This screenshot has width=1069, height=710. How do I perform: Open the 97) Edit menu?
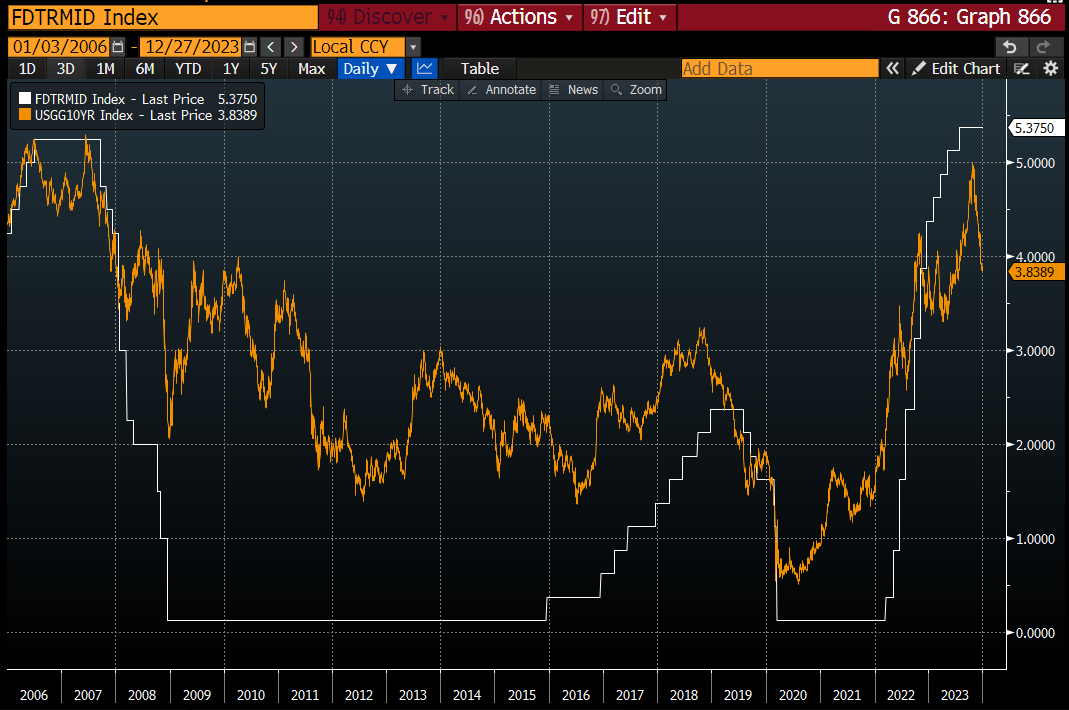629,16
